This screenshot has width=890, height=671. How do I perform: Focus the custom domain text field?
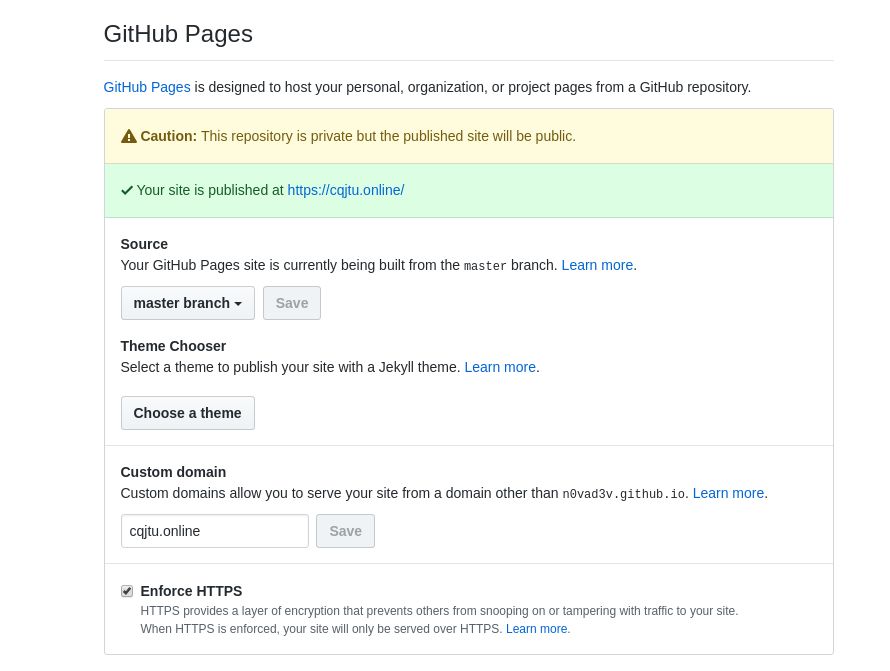[x=215, y=531]
